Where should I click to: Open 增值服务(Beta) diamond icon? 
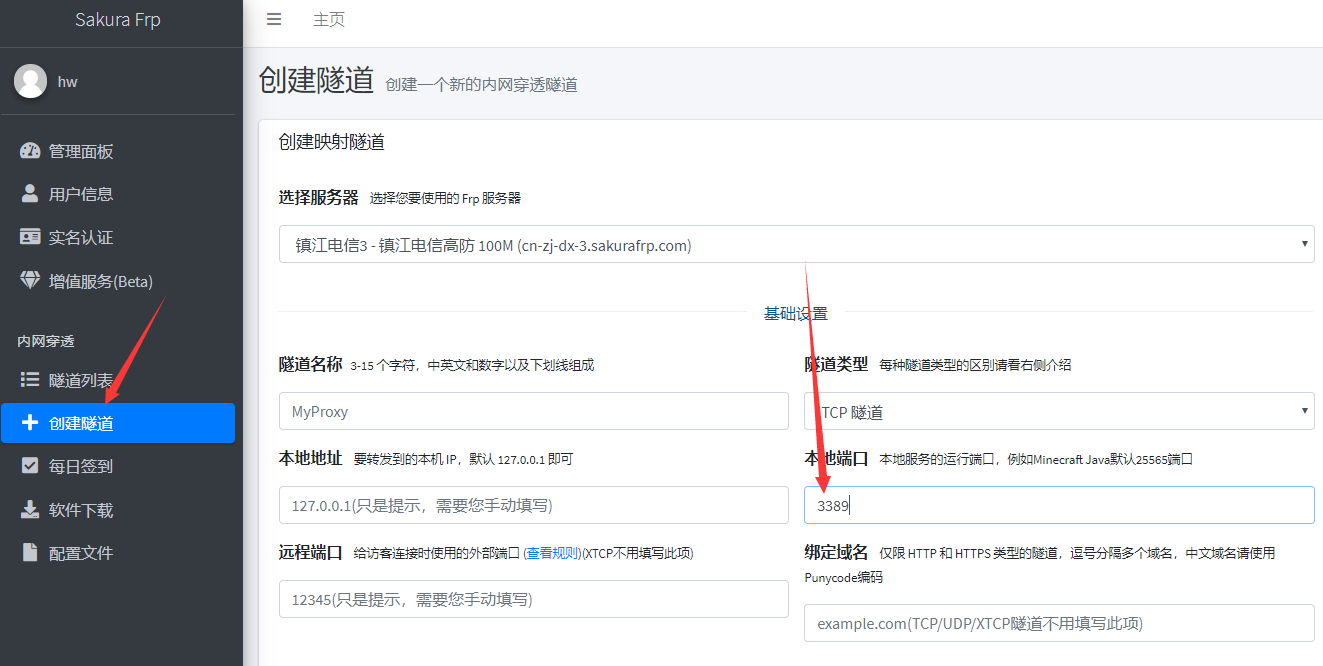click(x=30, y=281)
